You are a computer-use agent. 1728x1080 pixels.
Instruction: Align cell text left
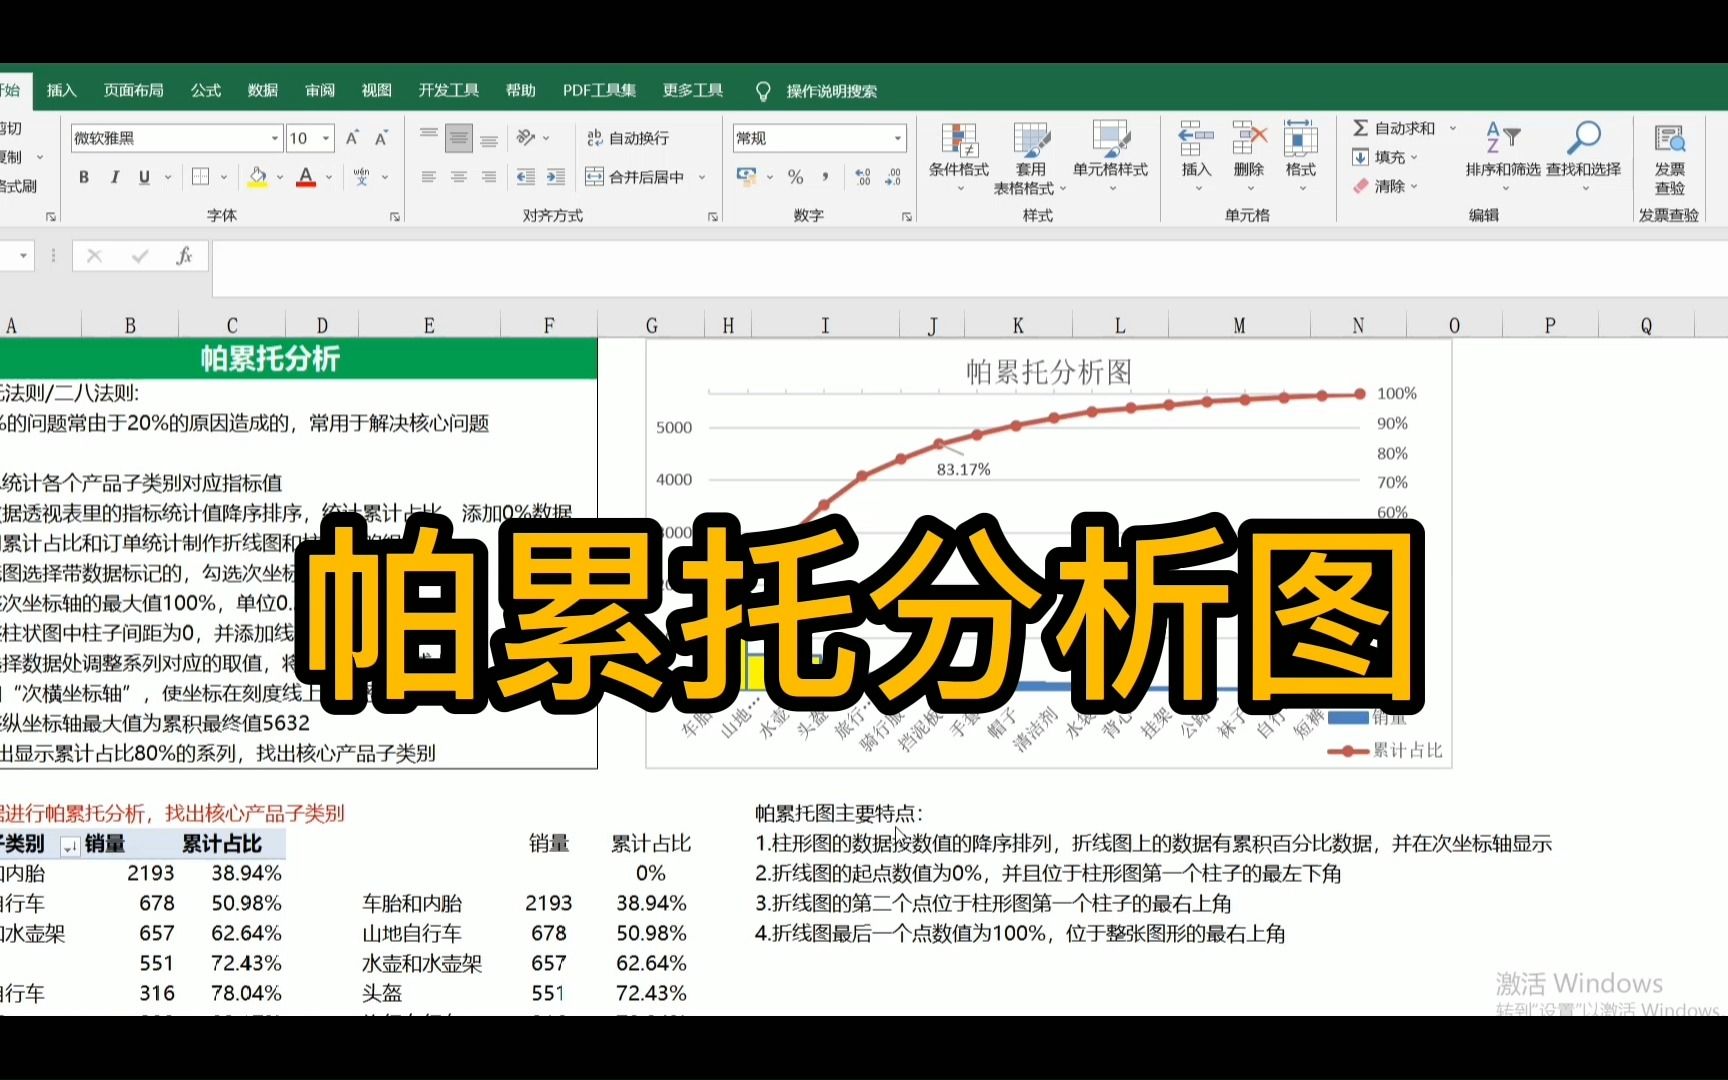coord(429,177)
